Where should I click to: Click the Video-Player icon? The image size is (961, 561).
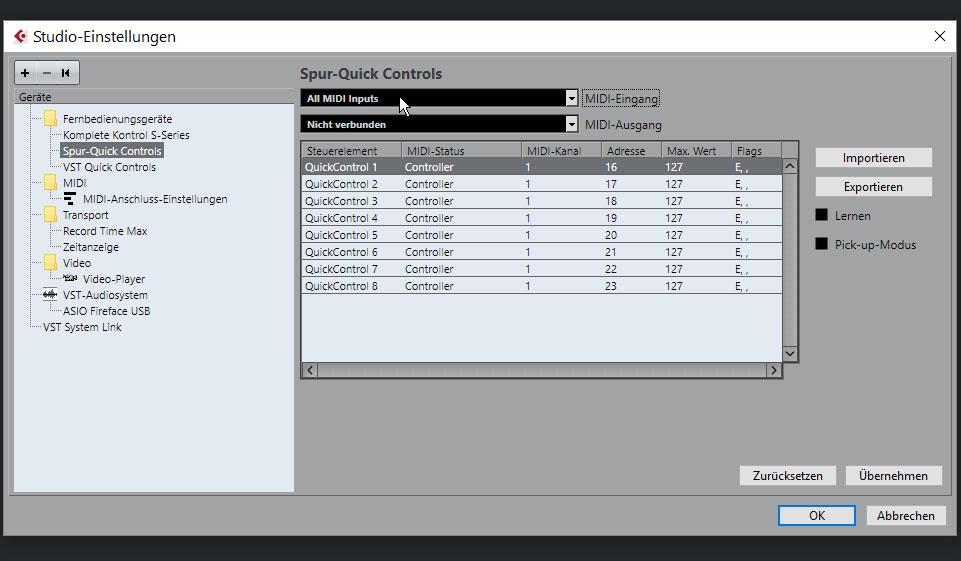69,279
